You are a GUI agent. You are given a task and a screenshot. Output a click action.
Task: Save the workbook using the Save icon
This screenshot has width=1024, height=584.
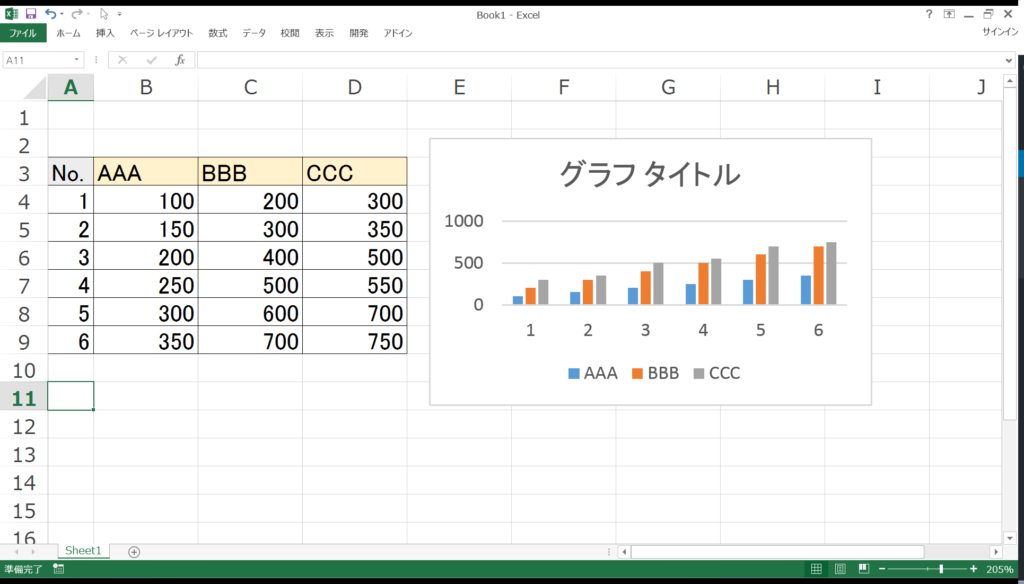click(x=30, y=13)
